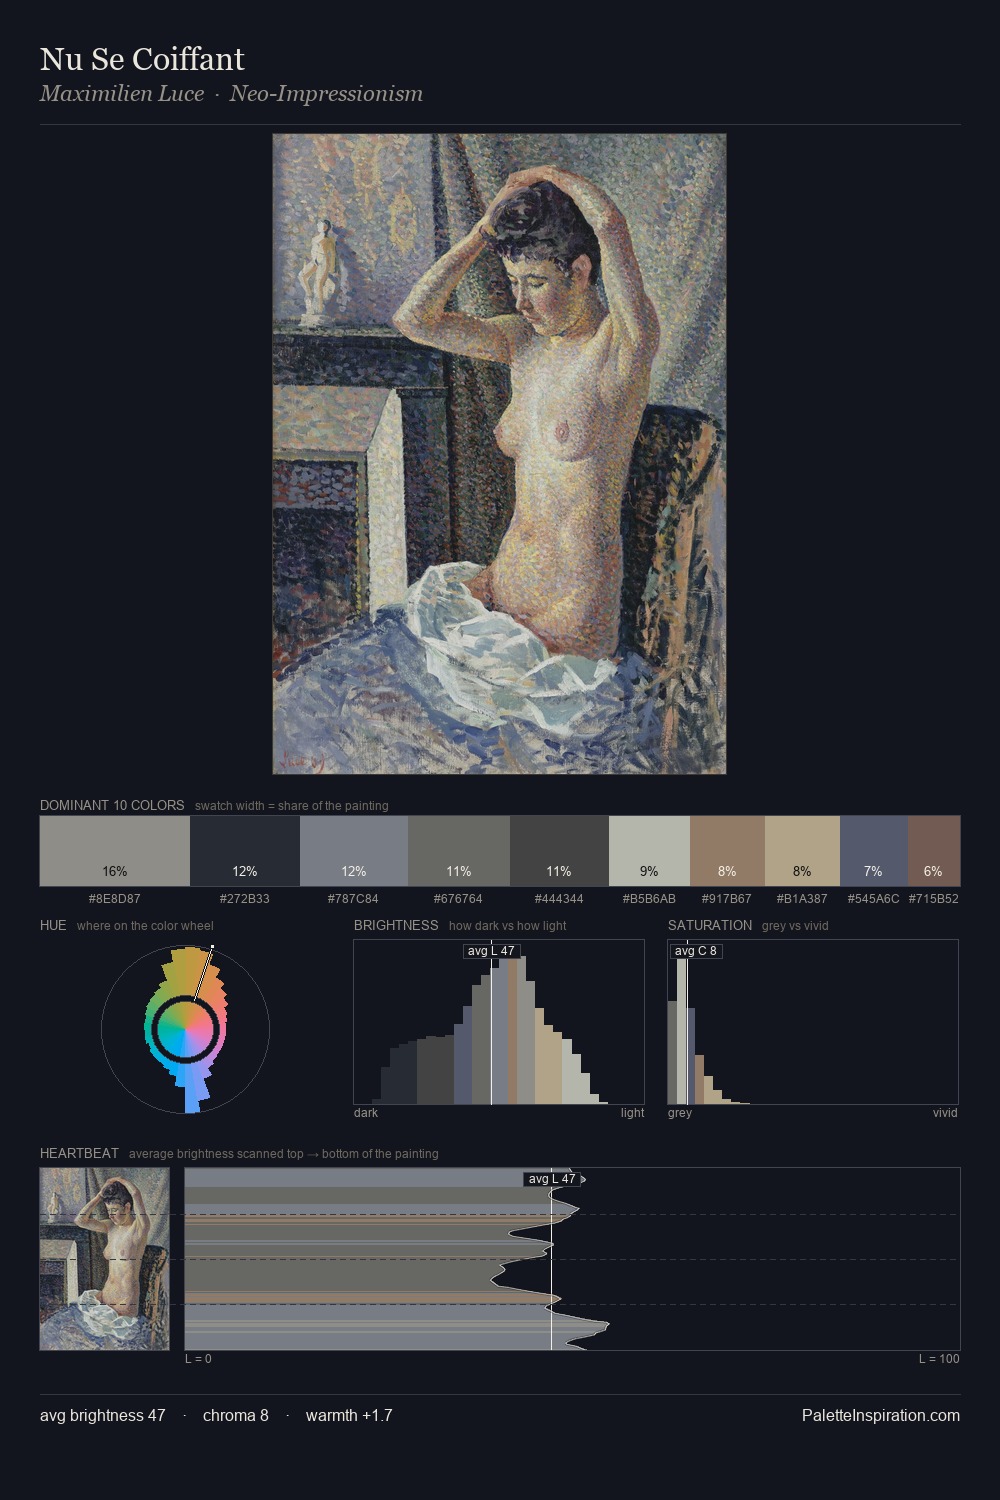
Task: Click hex code #444344 label
Action: pos(559,899)
